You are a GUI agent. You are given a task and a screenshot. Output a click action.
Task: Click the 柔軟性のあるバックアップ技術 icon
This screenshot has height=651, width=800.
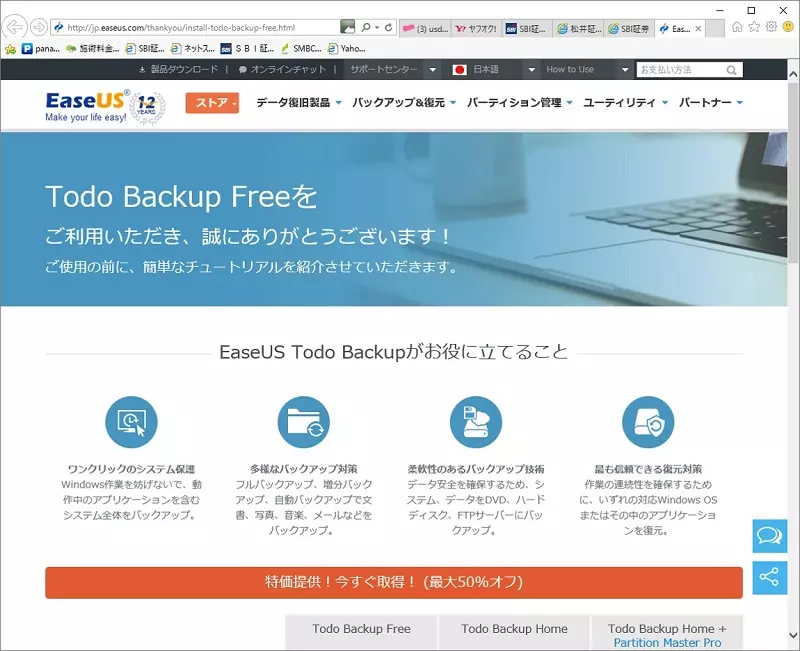476,422
